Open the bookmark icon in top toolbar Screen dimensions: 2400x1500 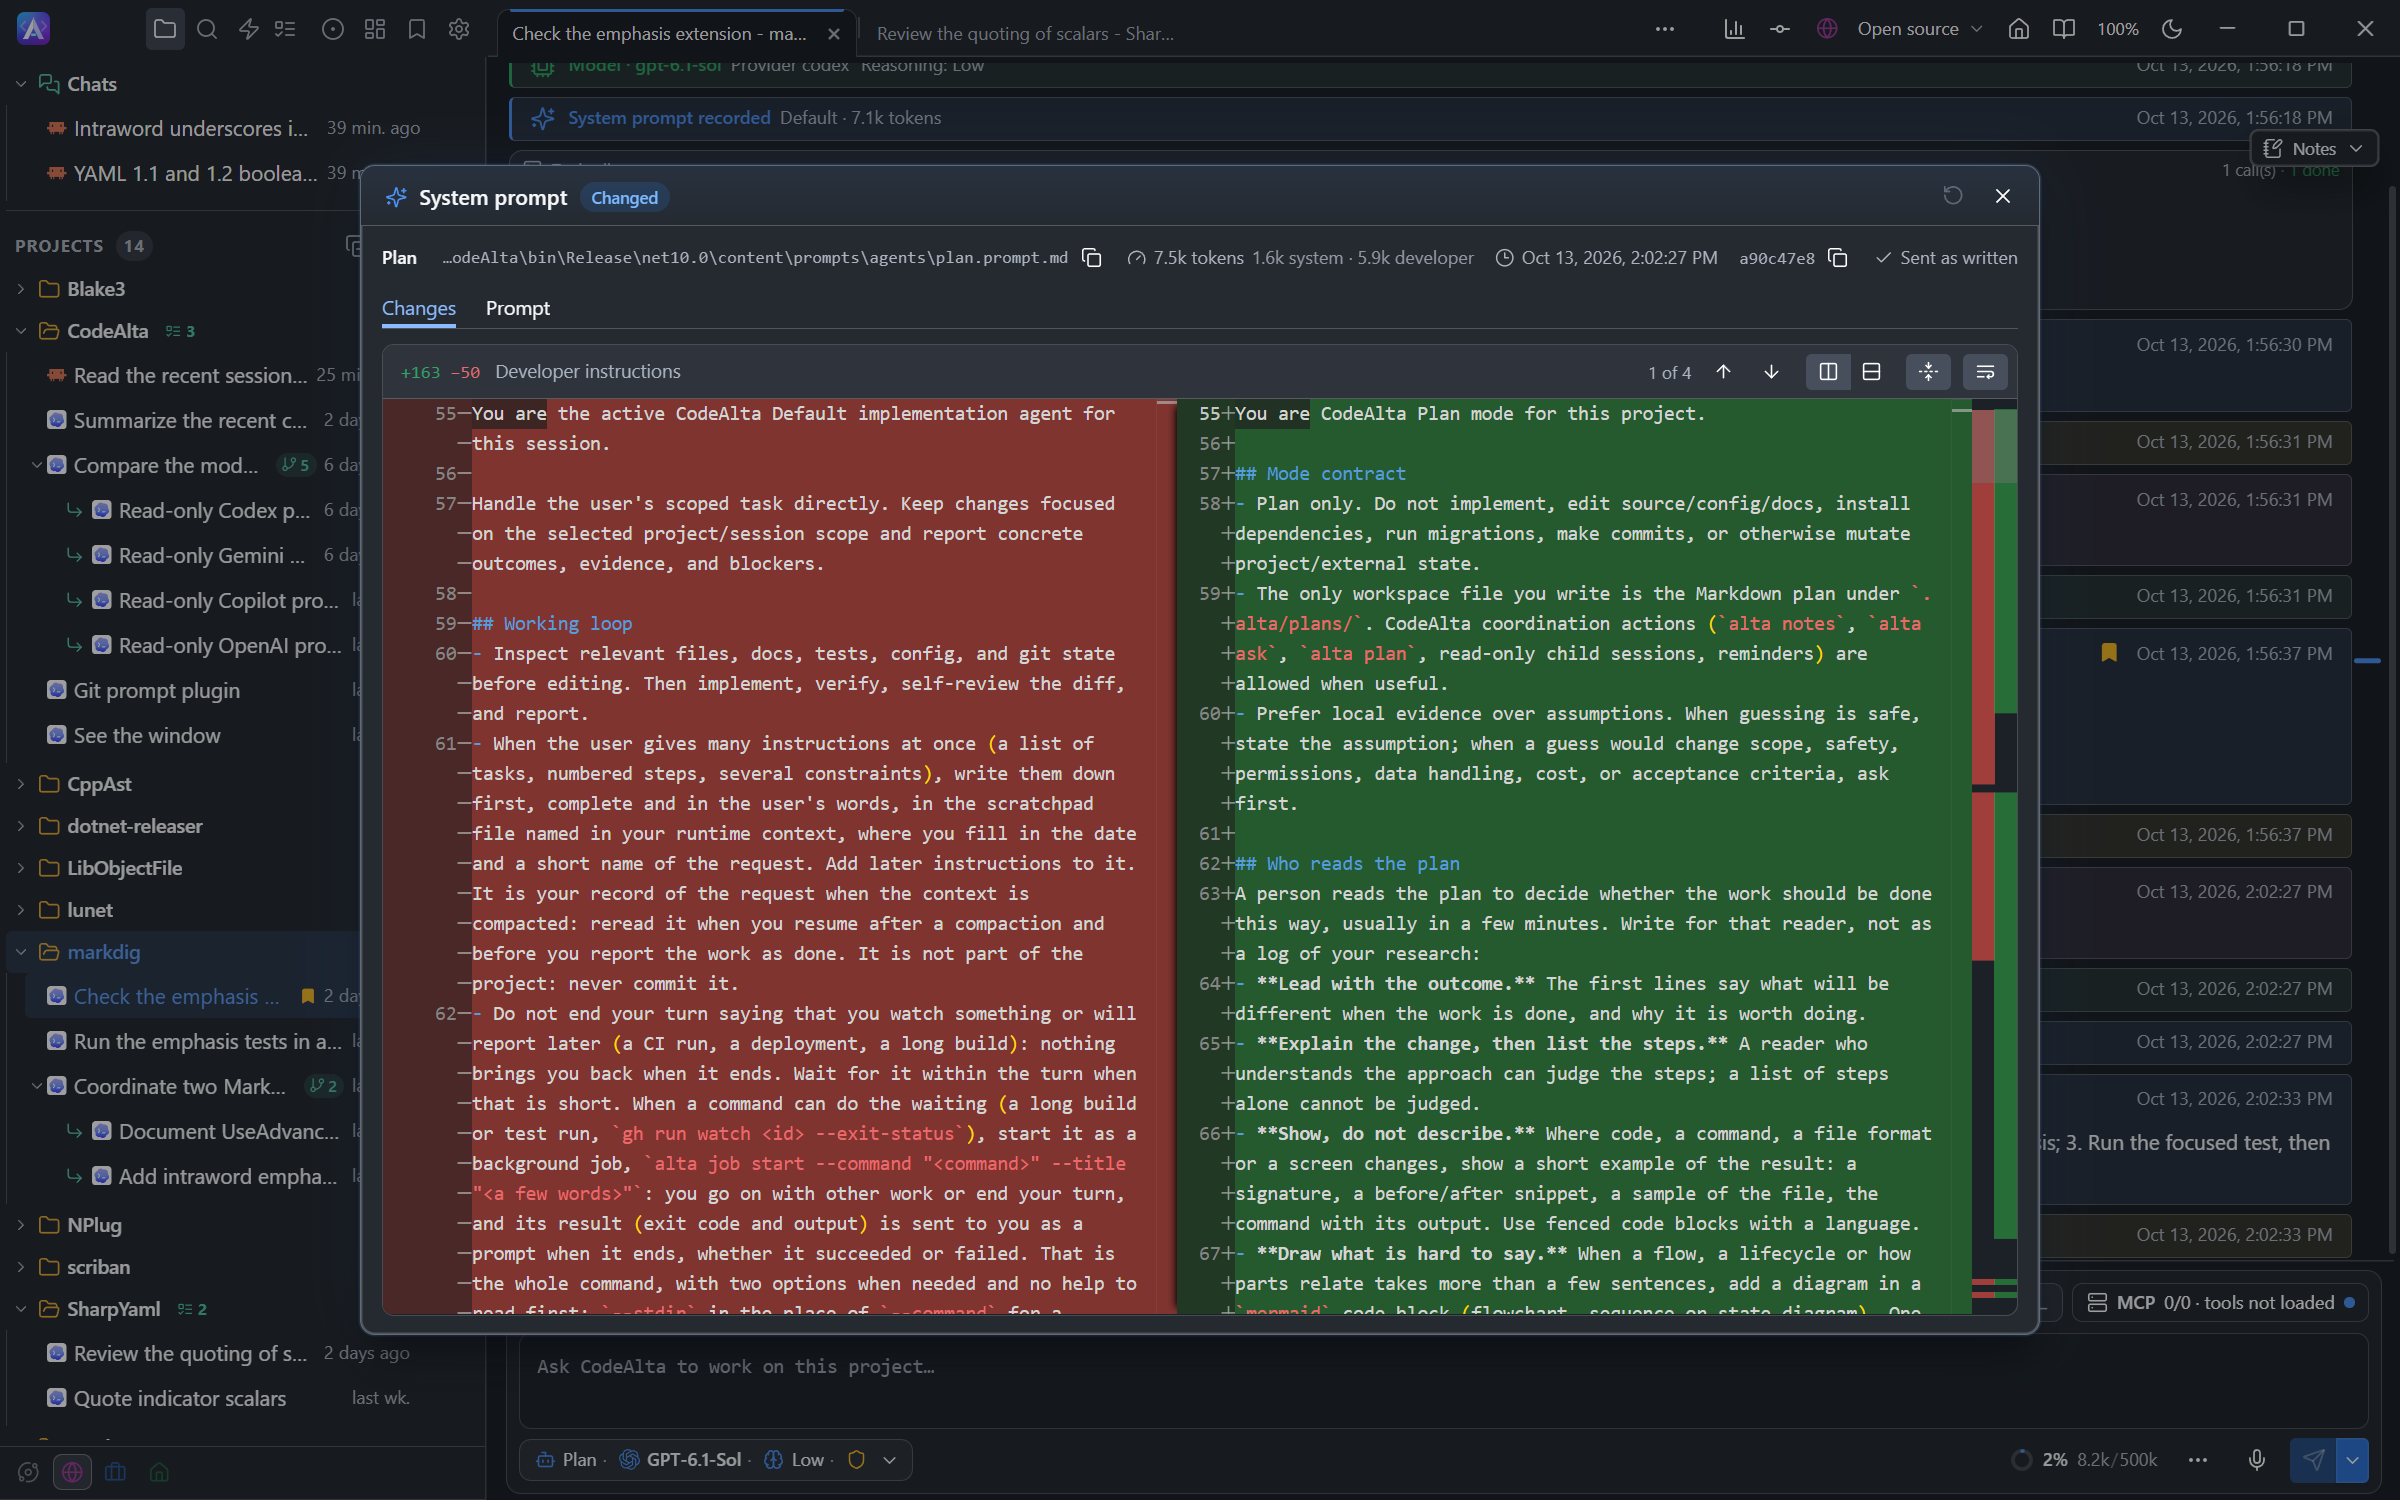417,29
